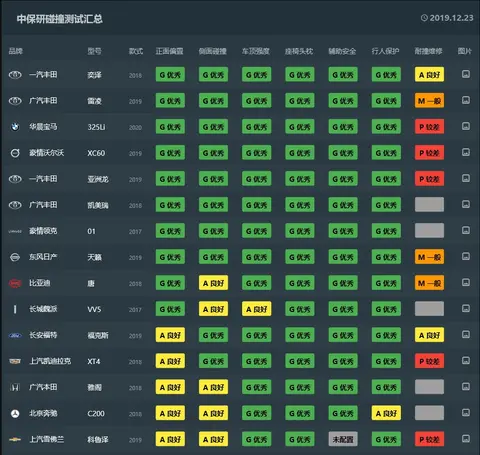Viewport: 480px width, 455px height.
Task: Open the picture icon for 福克斯 row
Action: pyautogui.click(x=466, y=334)
